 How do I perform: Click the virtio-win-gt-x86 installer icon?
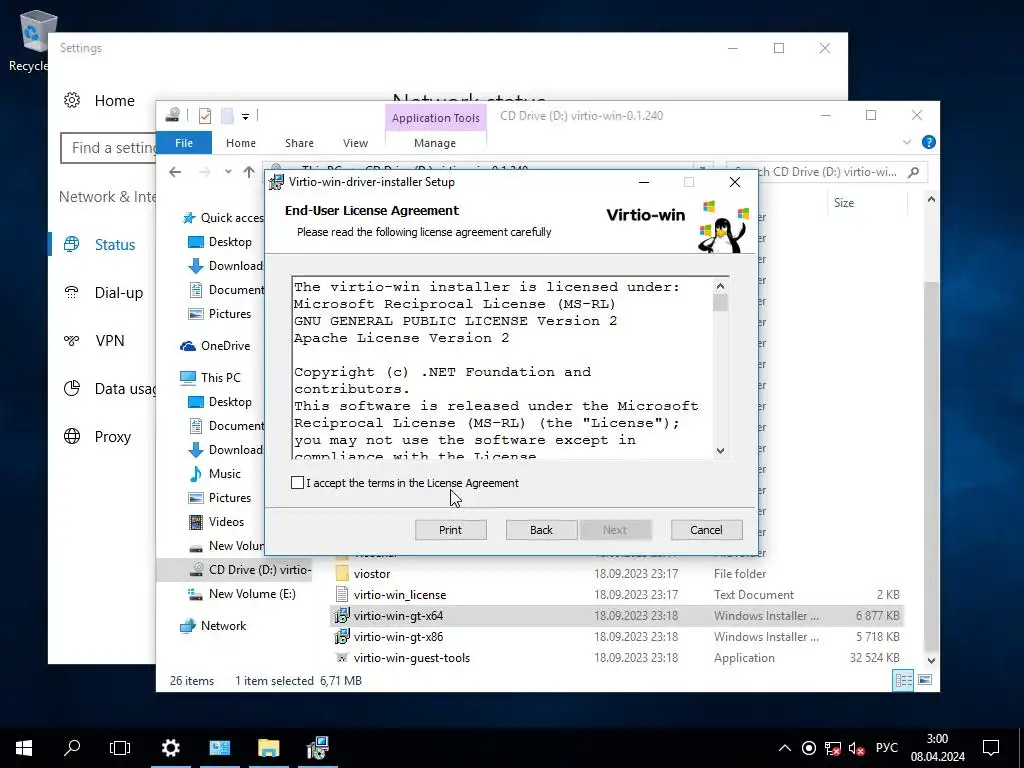tap(342, 636)
